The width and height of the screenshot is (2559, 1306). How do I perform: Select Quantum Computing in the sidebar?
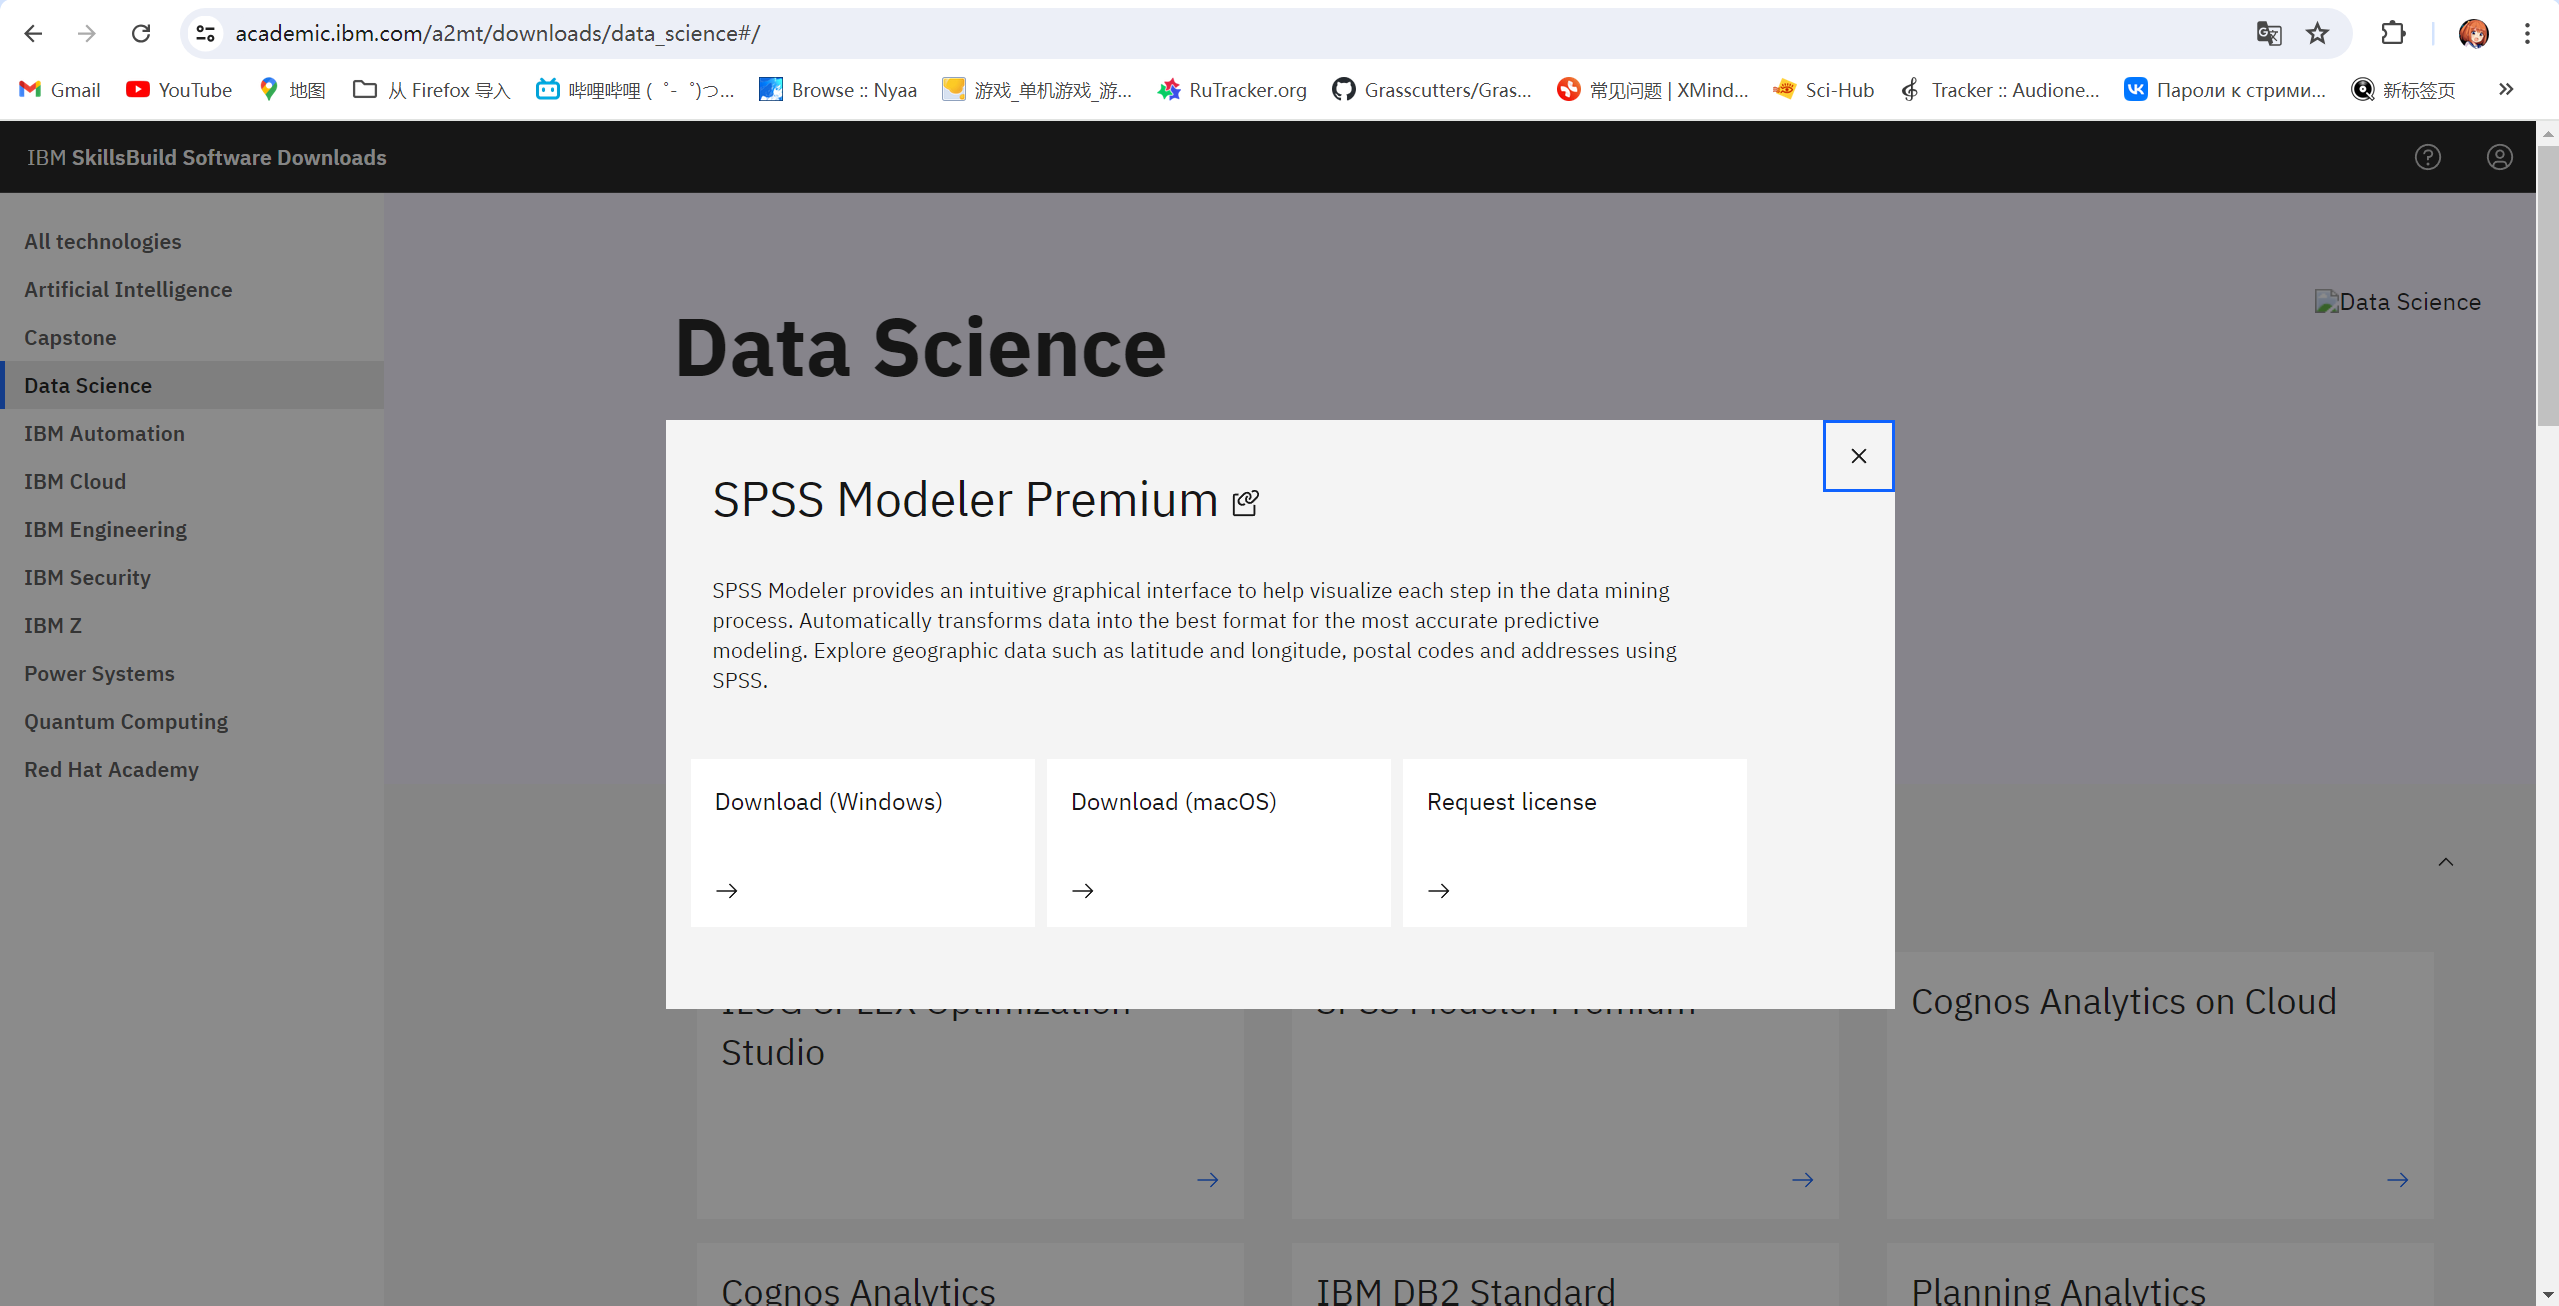point(126,721)
